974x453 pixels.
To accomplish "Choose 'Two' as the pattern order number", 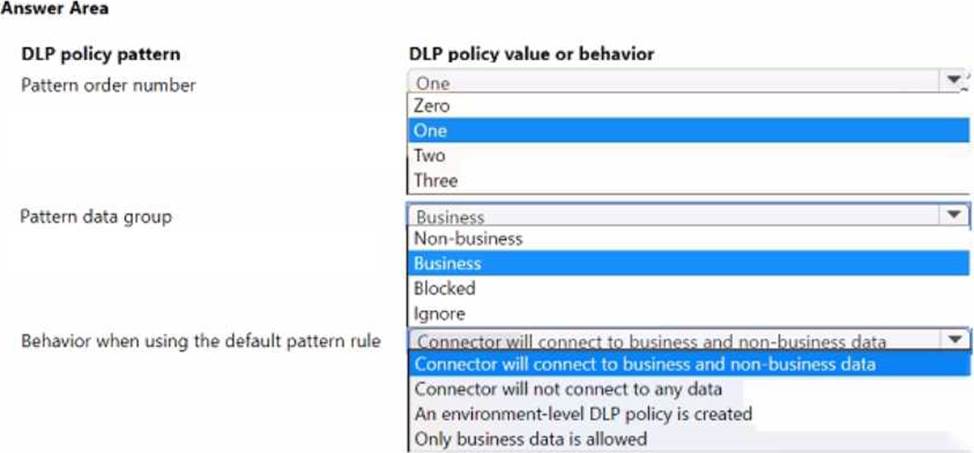I will tap(430, 156).
